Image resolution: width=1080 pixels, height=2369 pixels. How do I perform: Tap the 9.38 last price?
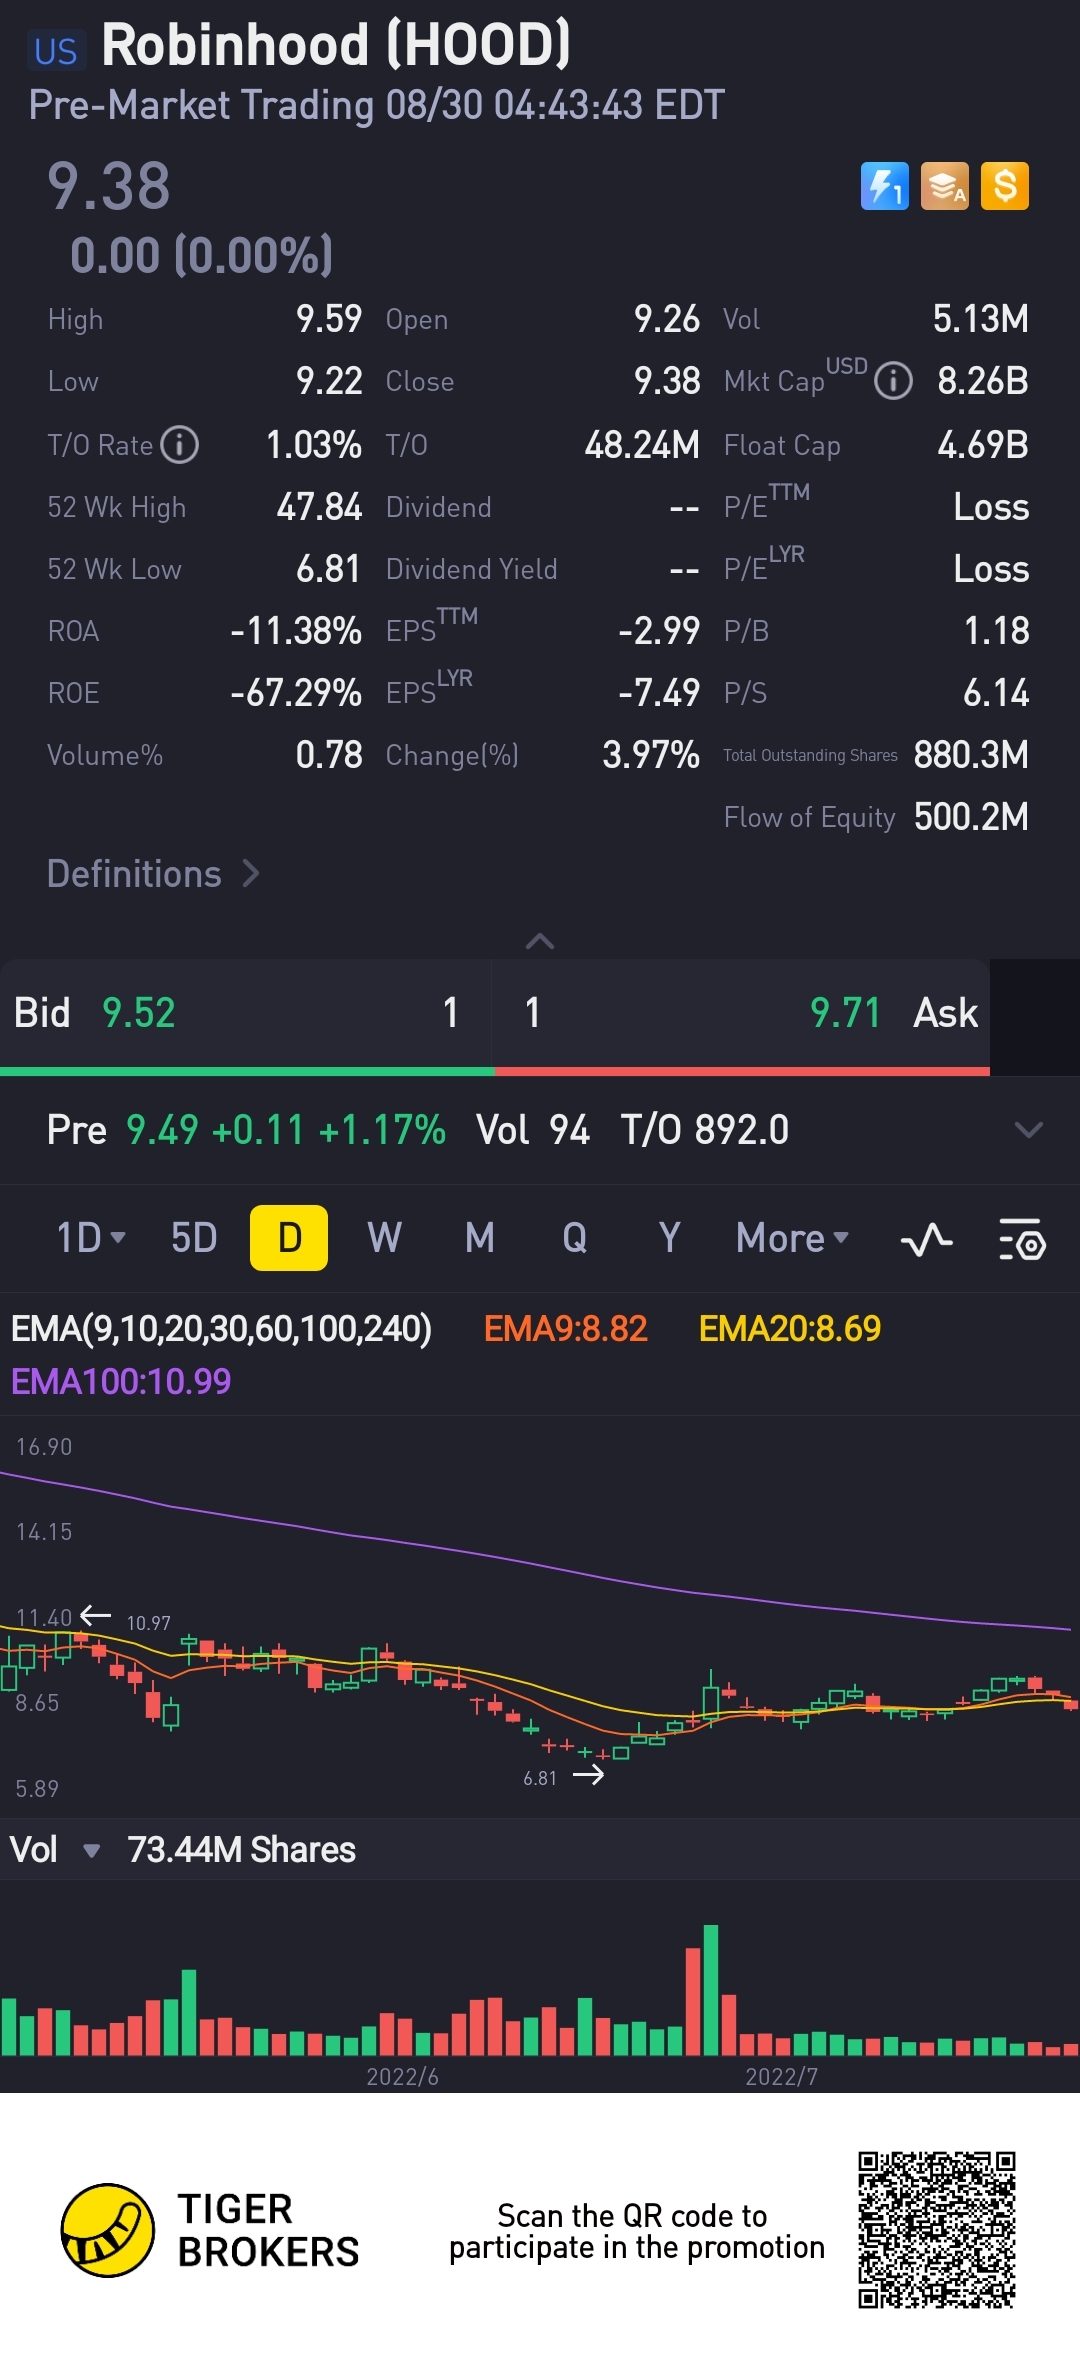(x=109, y=186)
